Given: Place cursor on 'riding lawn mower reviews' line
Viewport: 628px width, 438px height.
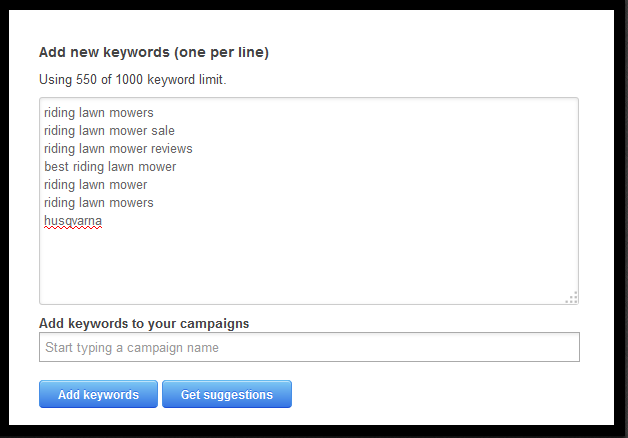Looking at the screenshot, I should point(118,149).
